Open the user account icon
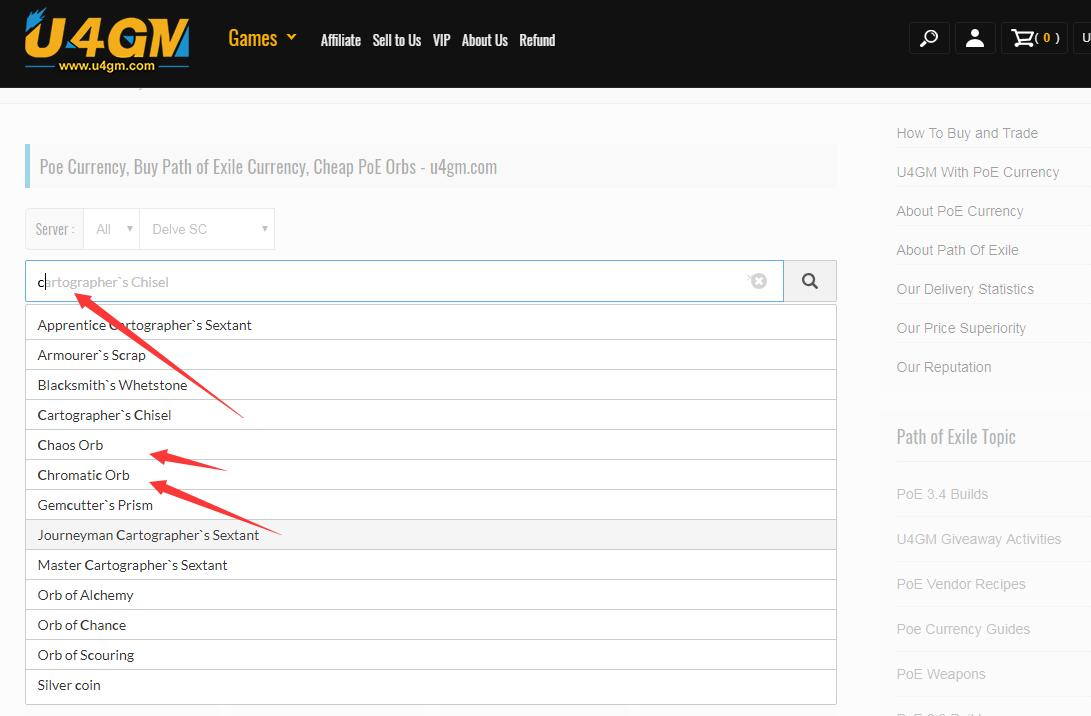1091x716 pixels. [975, 38]
